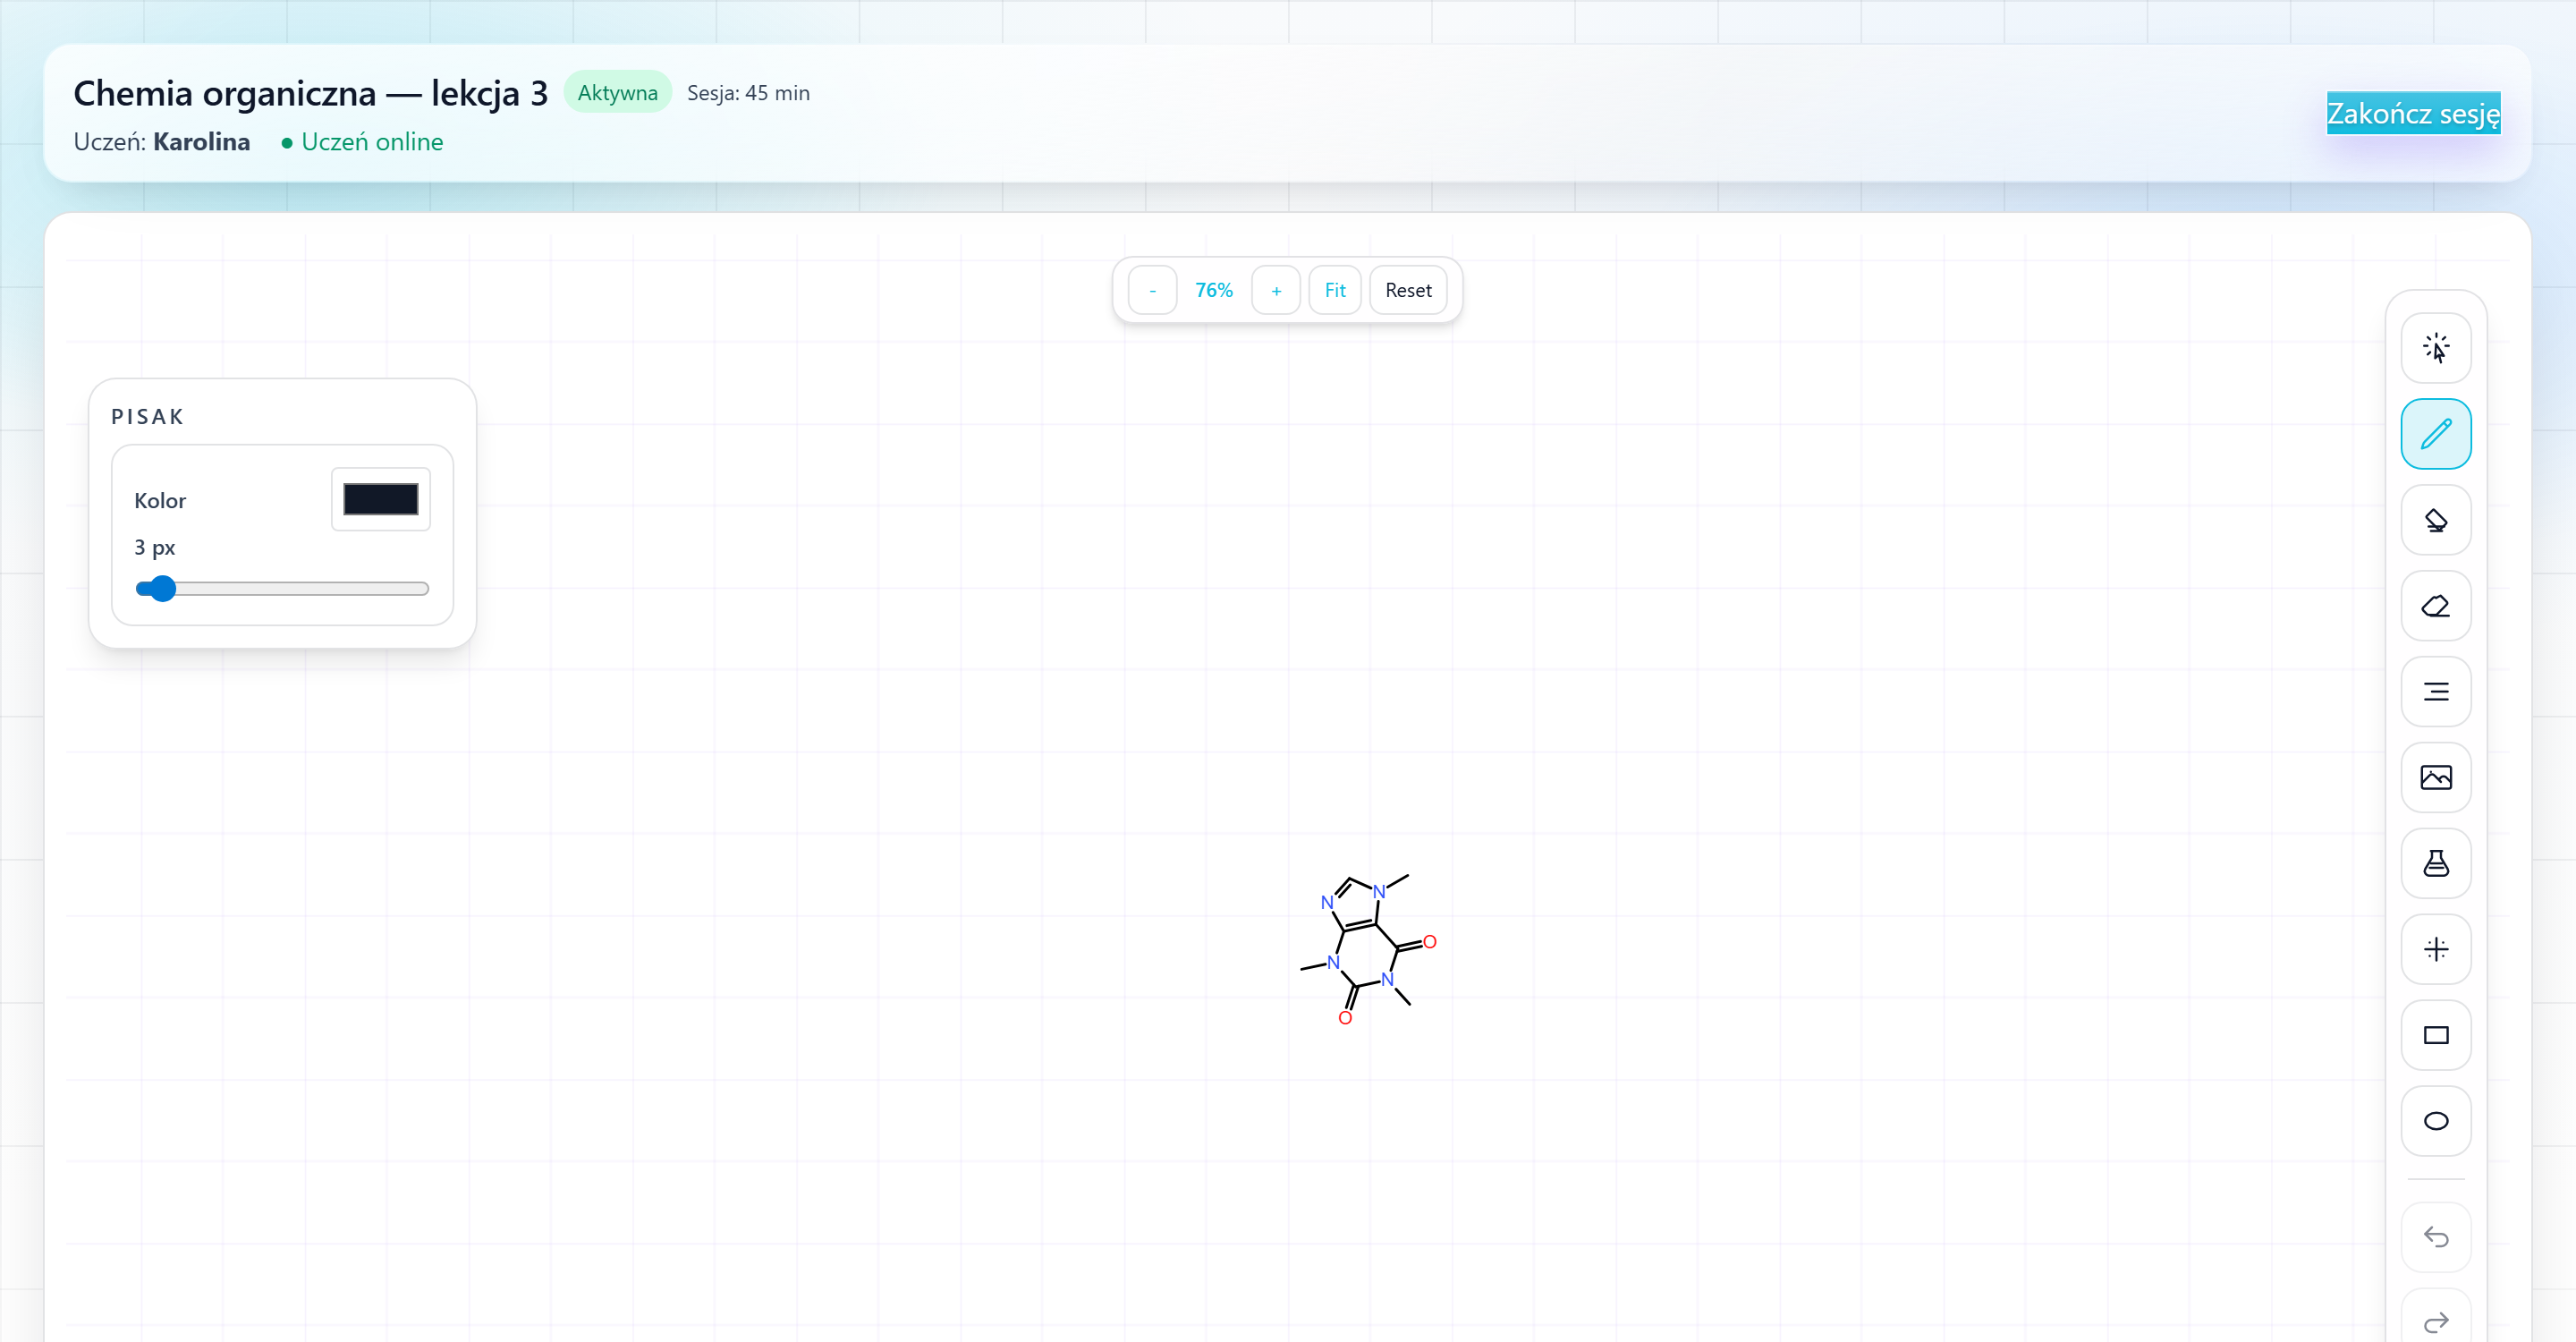2576x1342 pixels.
Task: Select the pointer/select tool
Action: pyautogui.click(x=2435, y=348)
